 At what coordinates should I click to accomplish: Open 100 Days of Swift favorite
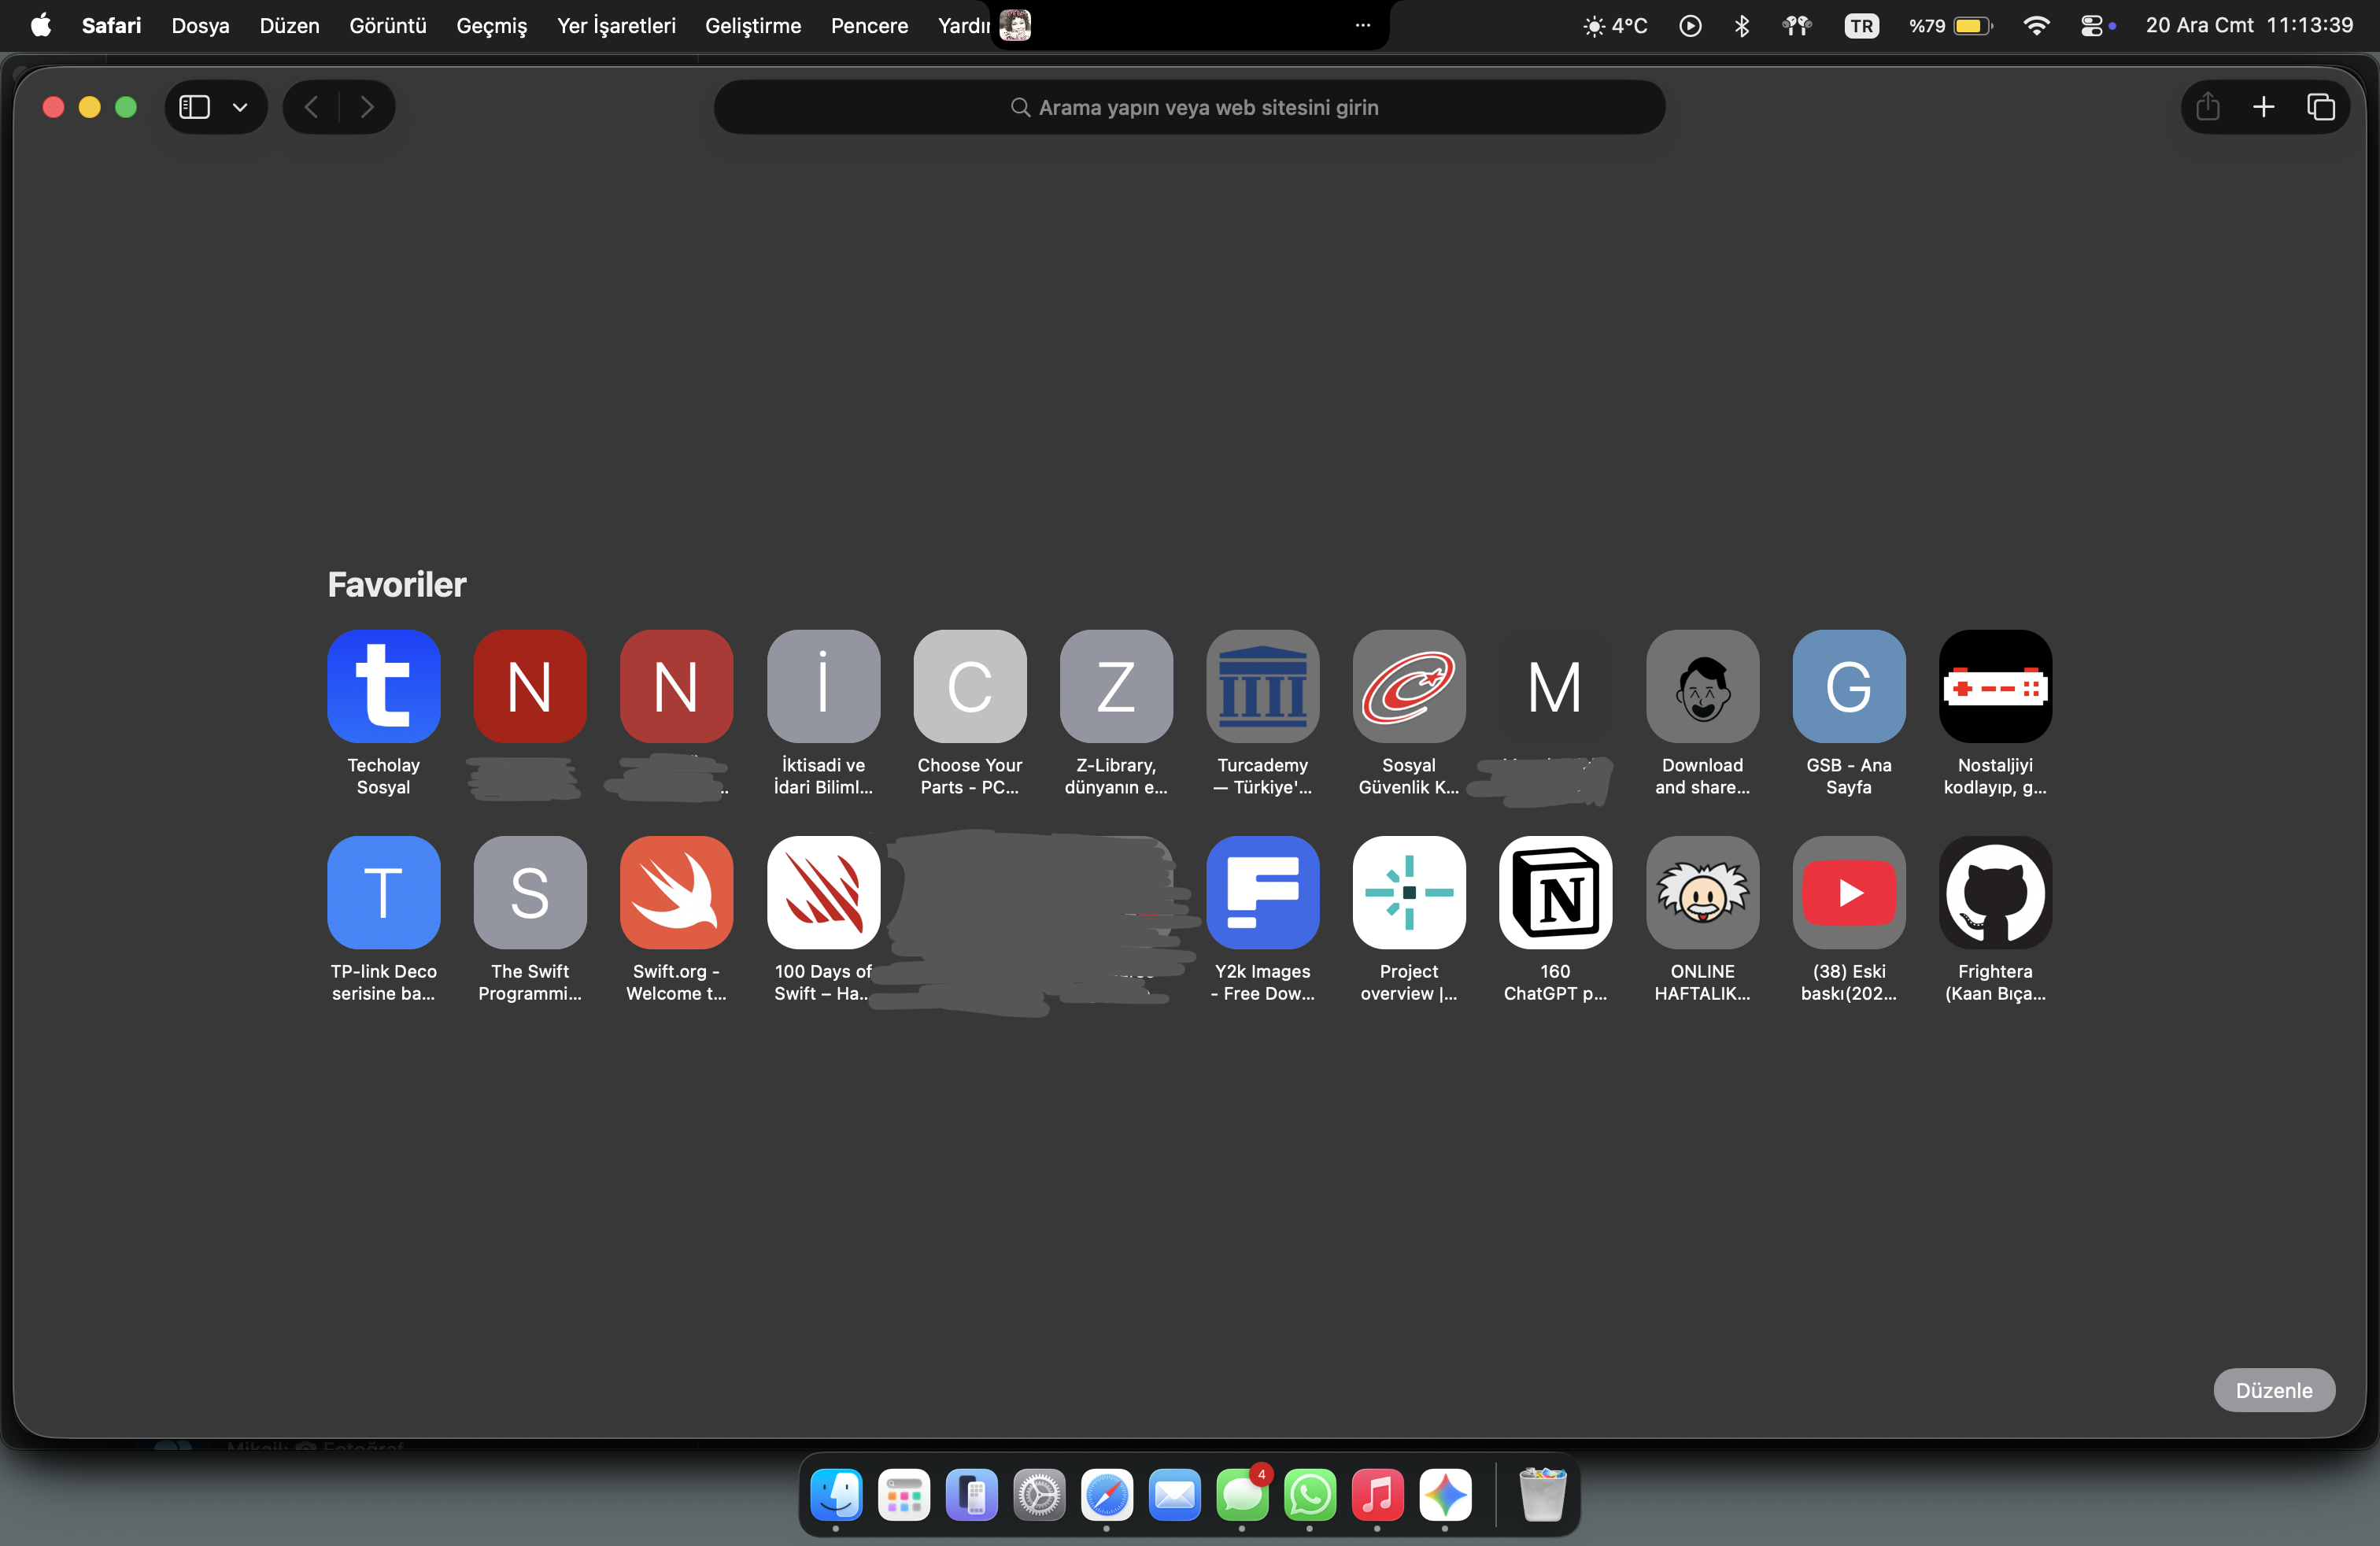coord(823,892)
